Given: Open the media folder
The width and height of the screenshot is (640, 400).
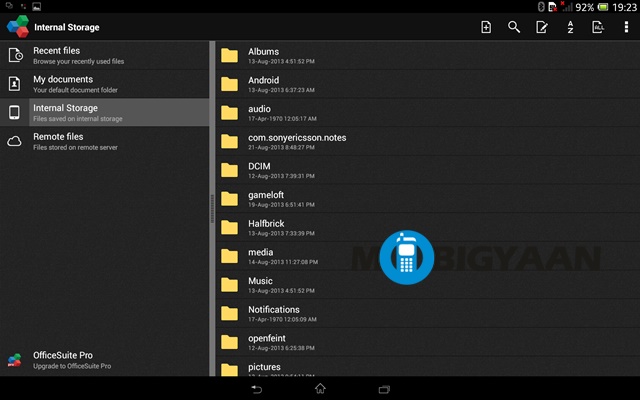Looking at the screenshot, I should click(428, 256).
